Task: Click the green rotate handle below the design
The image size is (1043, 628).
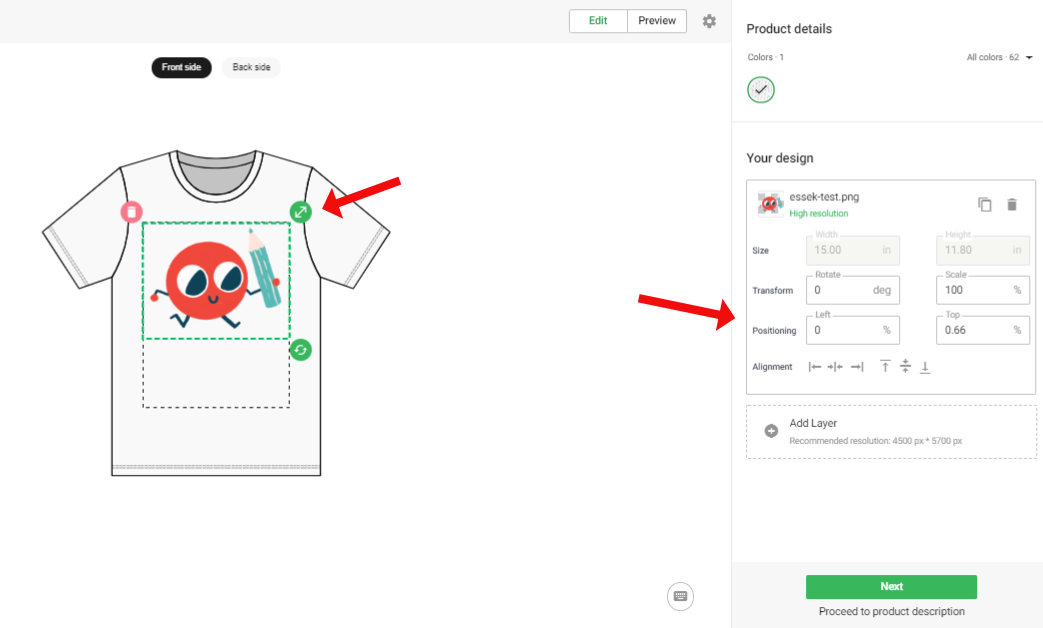Action: (x=301, y=350)
